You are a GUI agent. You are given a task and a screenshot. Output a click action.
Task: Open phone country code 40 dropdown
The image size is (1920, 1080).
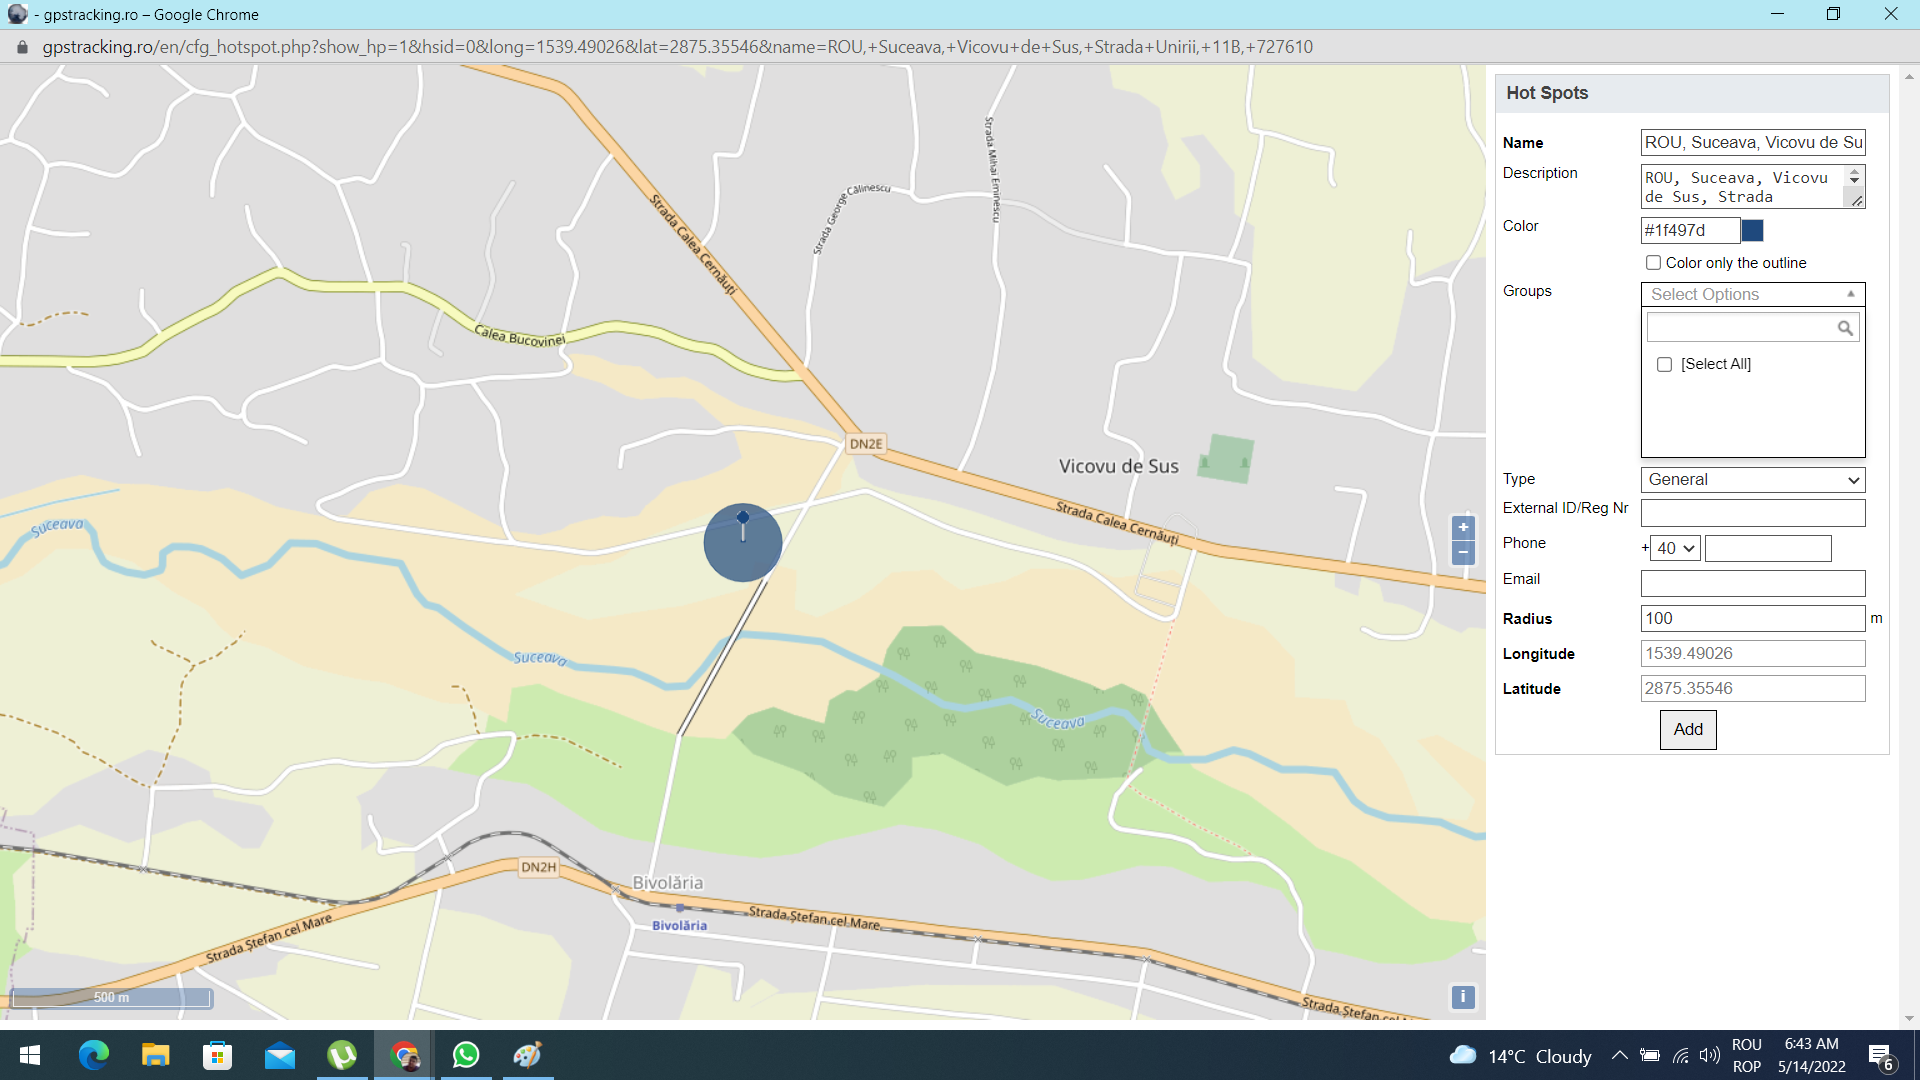(1675, 548)
